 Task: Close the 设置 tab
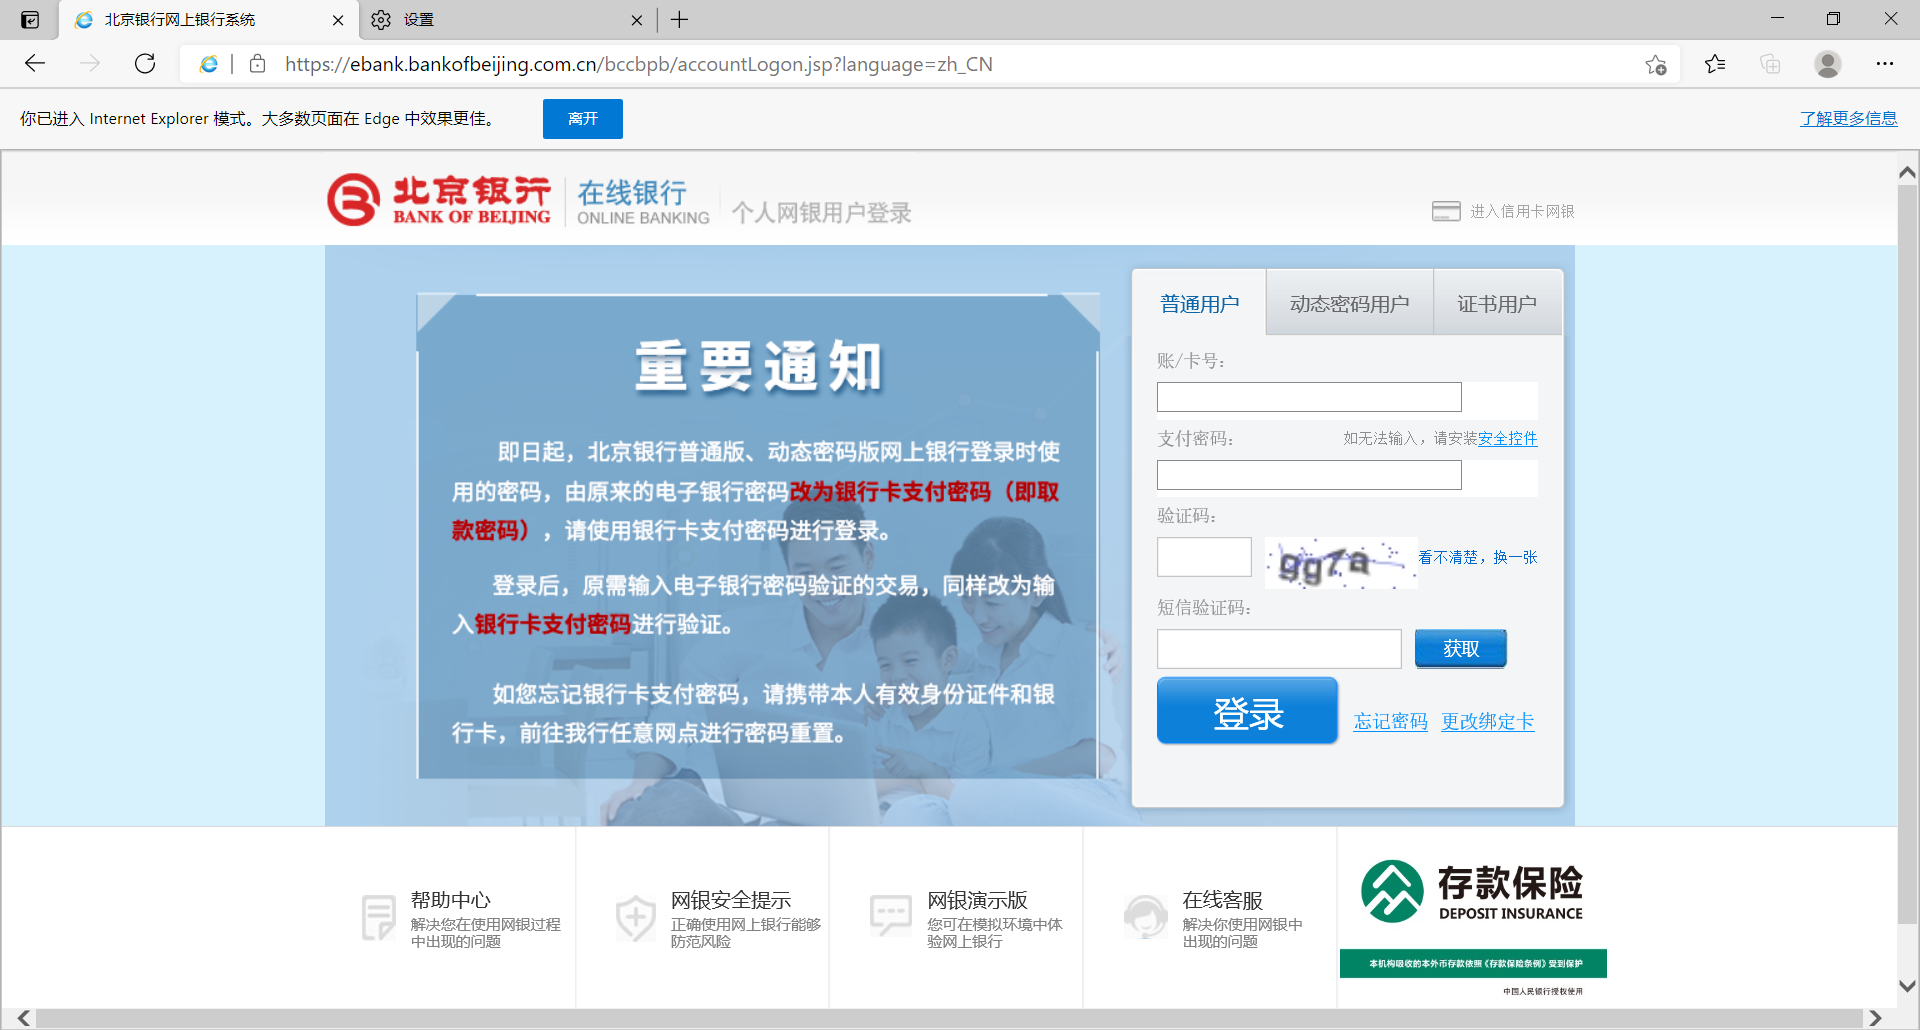coord(637,20)
